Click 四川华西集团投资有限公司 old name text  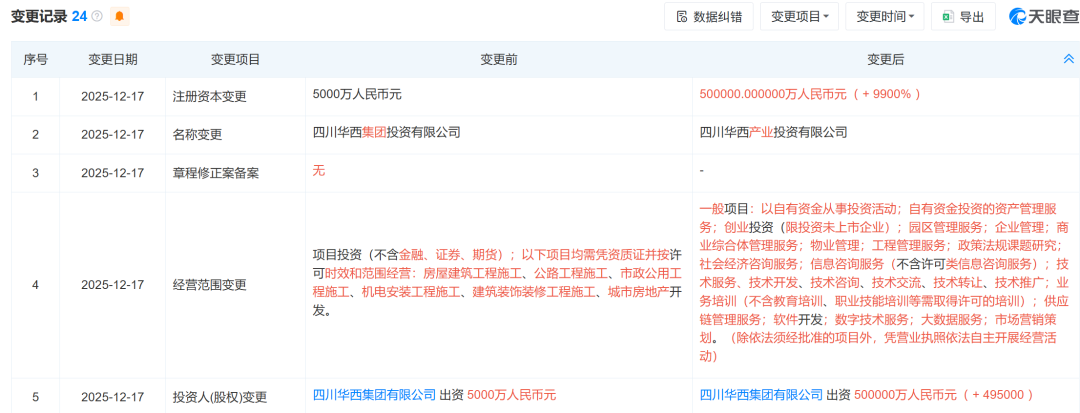coord(386,133)
